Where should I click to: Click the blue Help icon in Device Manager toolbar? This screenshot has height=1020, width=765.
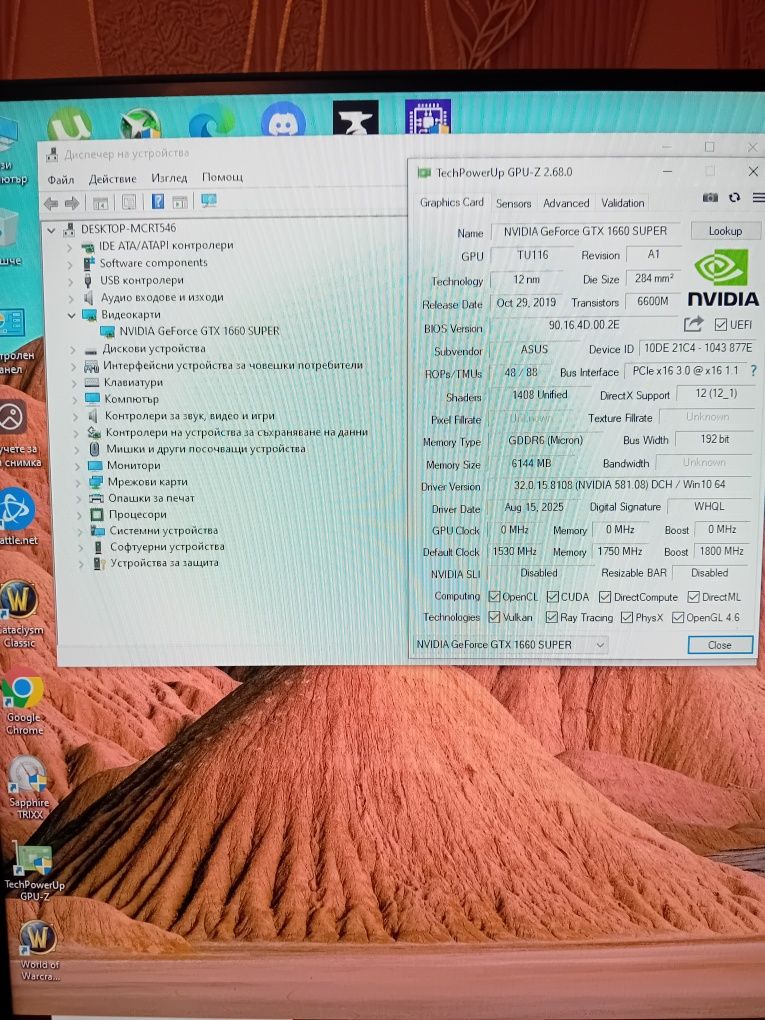[157, 202]
